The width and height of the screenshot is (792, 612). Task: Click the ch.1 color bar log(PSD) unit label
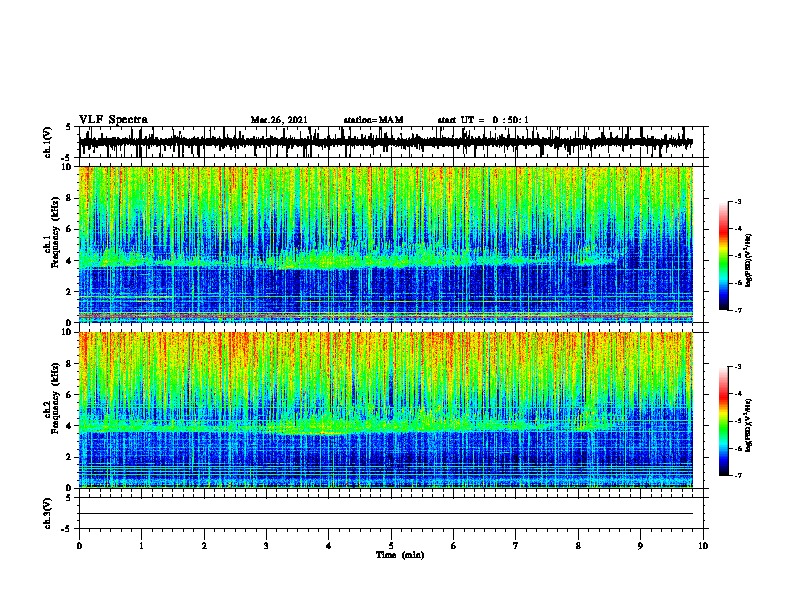tap(749, 260)
